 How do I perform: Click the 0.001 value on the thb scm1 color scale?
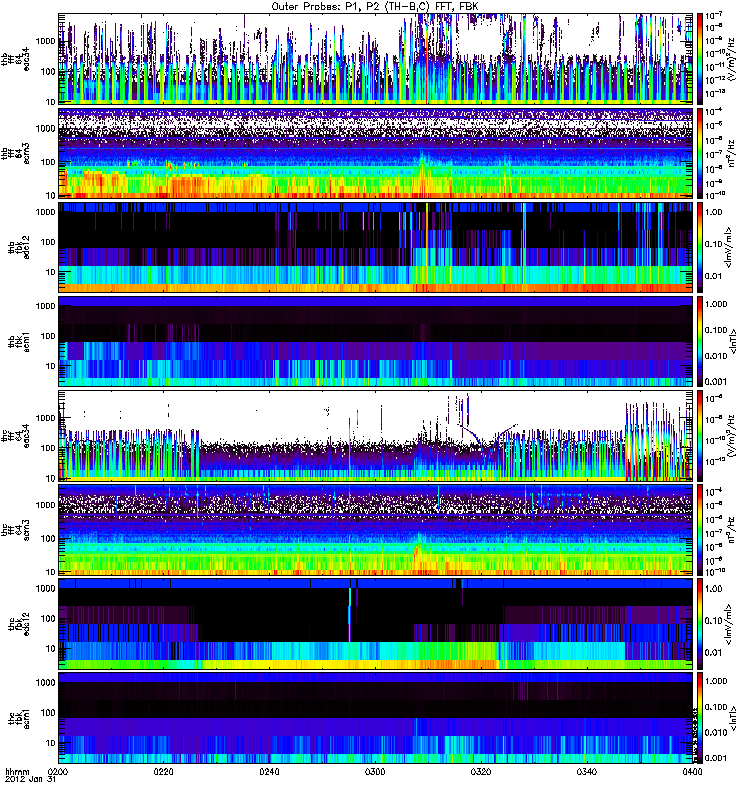716,382
